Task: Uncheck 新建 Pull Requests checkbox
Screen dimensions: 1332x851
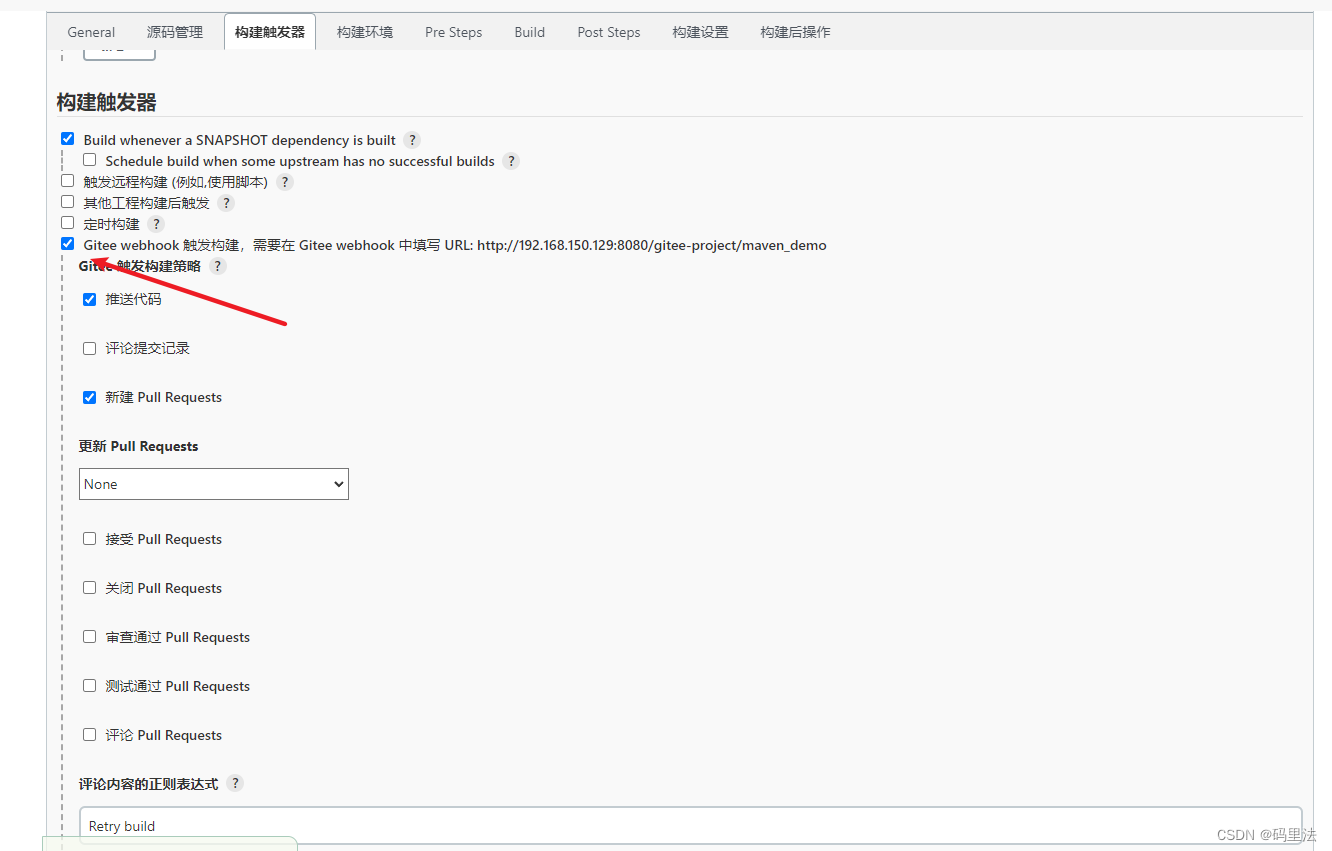Action: (x=90, y=397)
